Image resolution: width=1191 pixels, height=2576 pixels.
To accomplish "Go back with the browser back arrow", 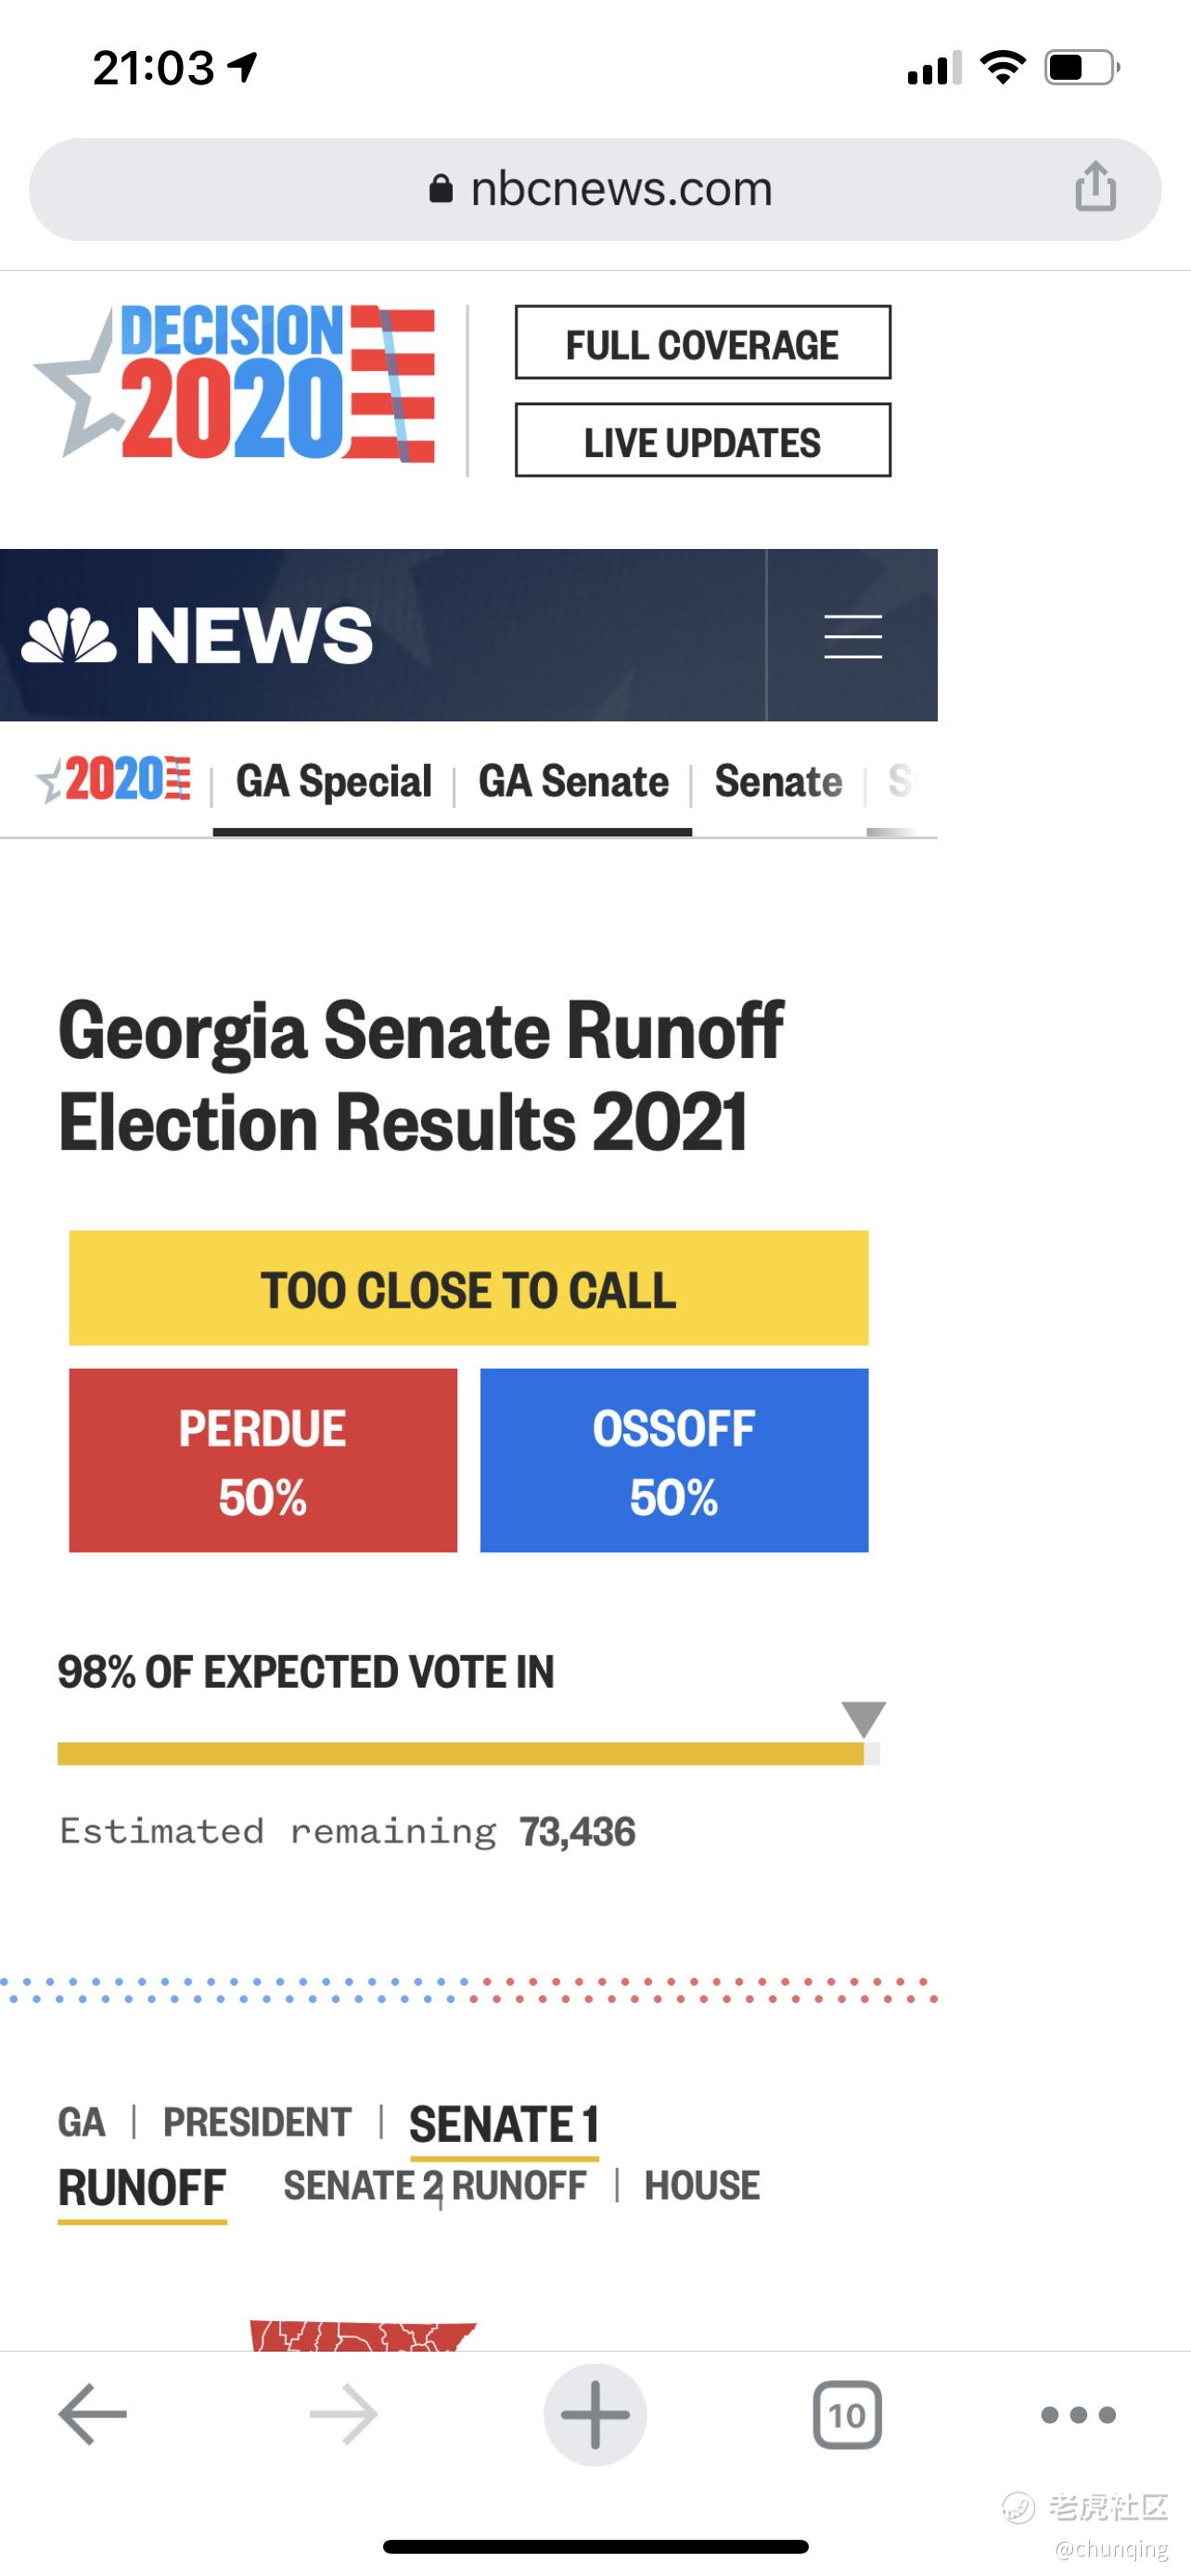I will (92, 2414).
